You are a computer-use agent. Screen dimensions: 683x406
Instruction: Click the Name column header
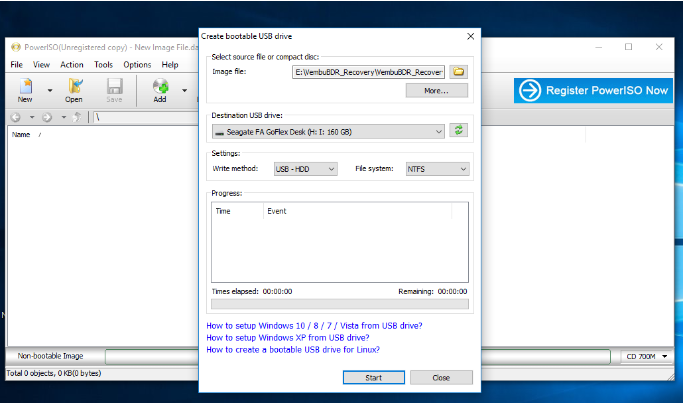pos(21,135)
